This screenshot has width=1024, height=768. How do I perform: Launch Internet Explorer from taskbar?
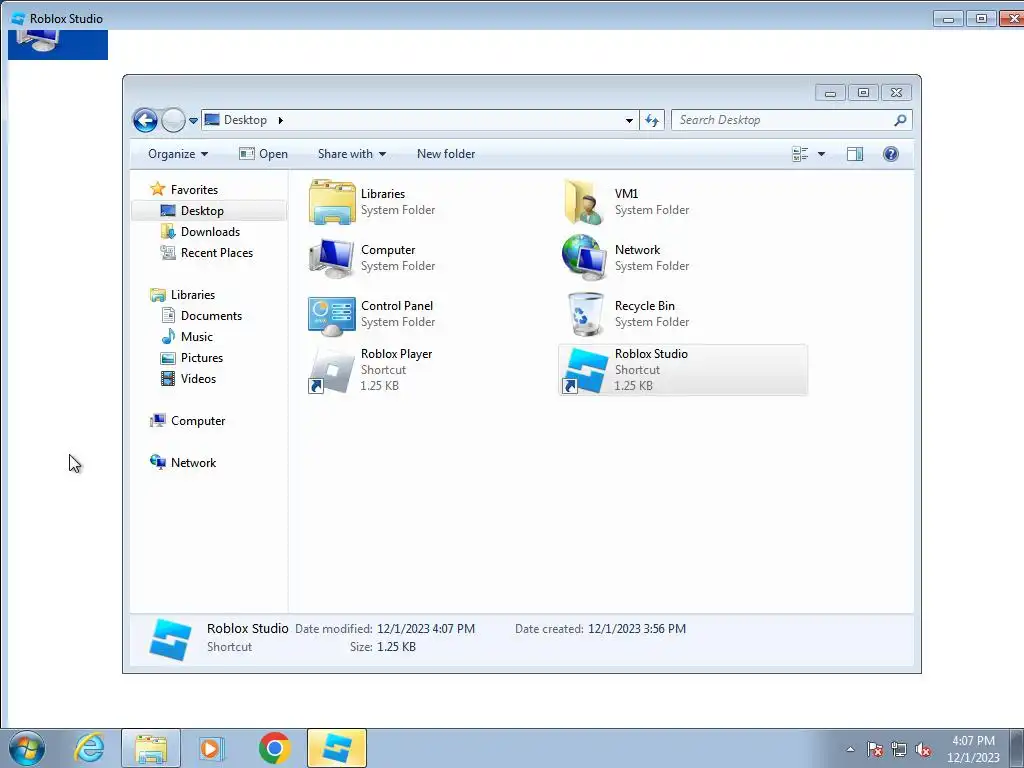pos(89,748)
